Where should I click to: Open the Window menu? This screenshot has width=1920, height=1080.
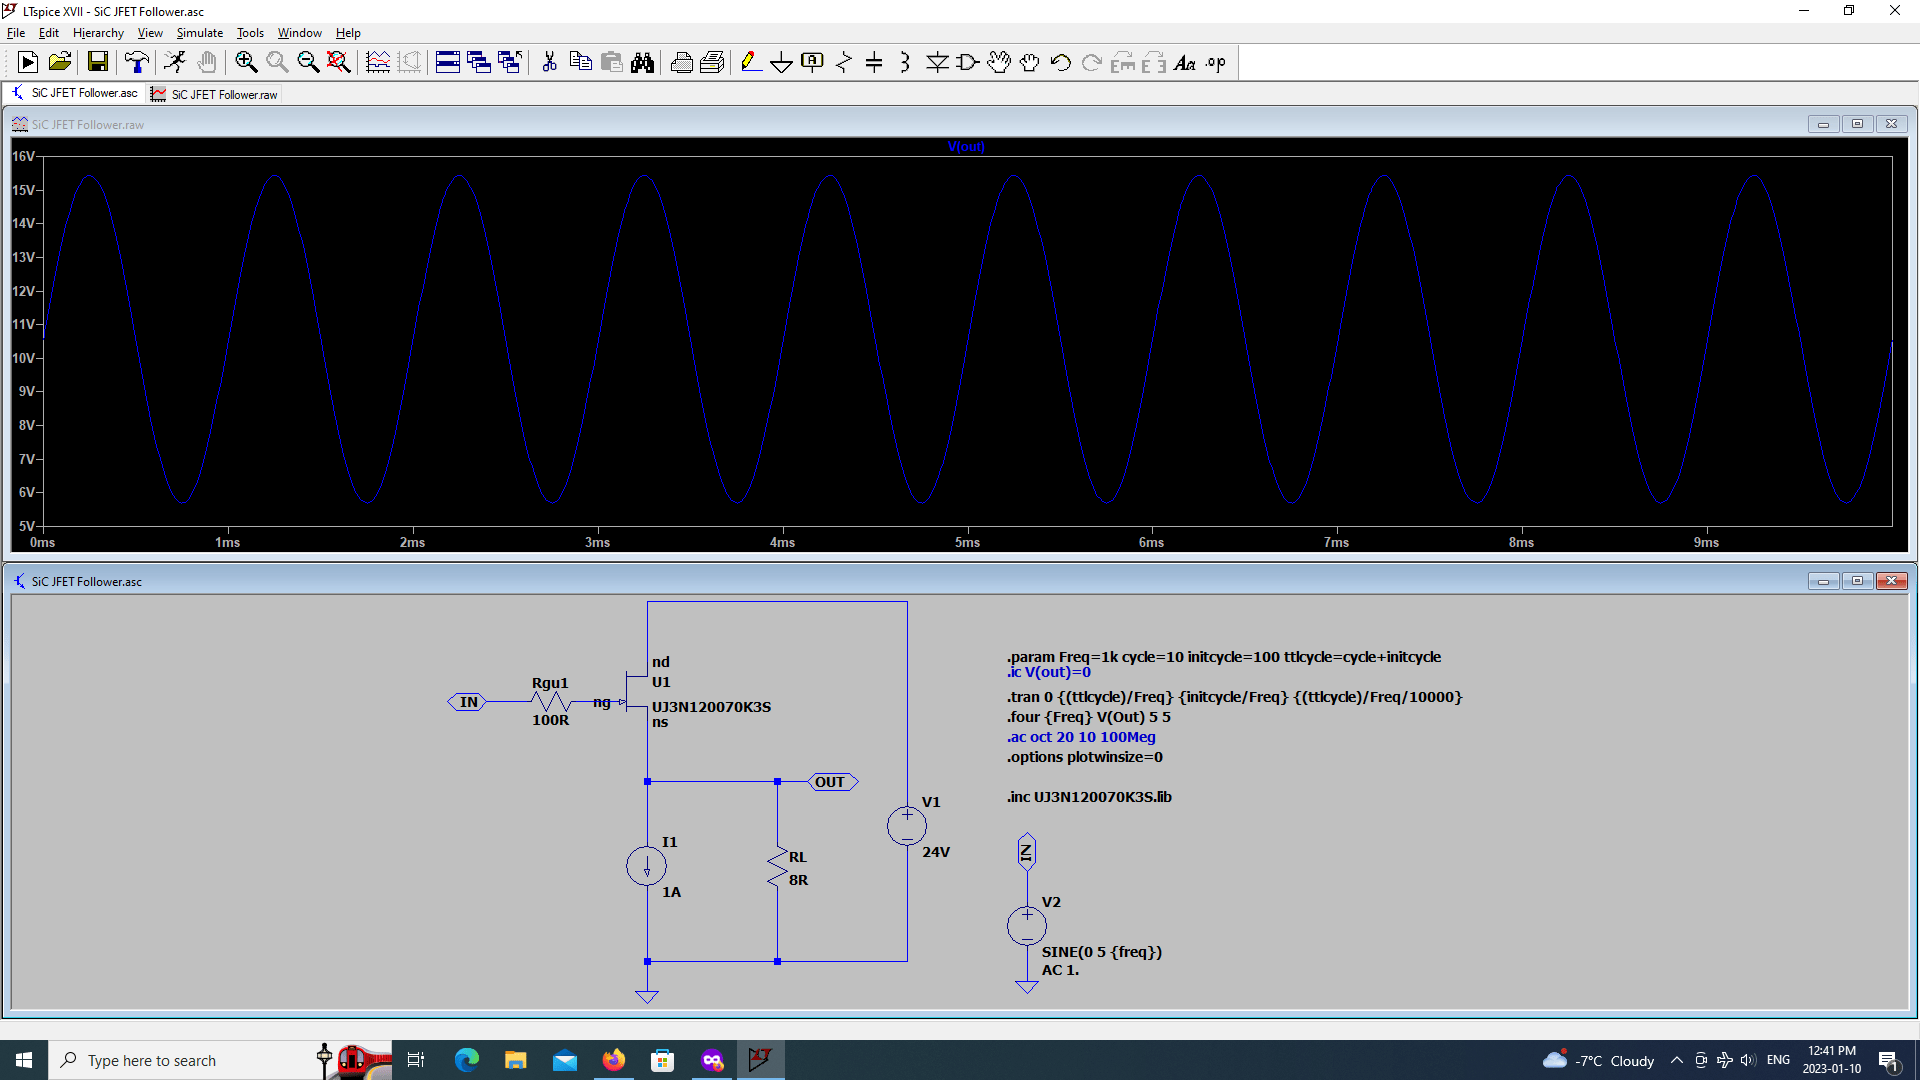pyautogui.click(x=300, y=33)
